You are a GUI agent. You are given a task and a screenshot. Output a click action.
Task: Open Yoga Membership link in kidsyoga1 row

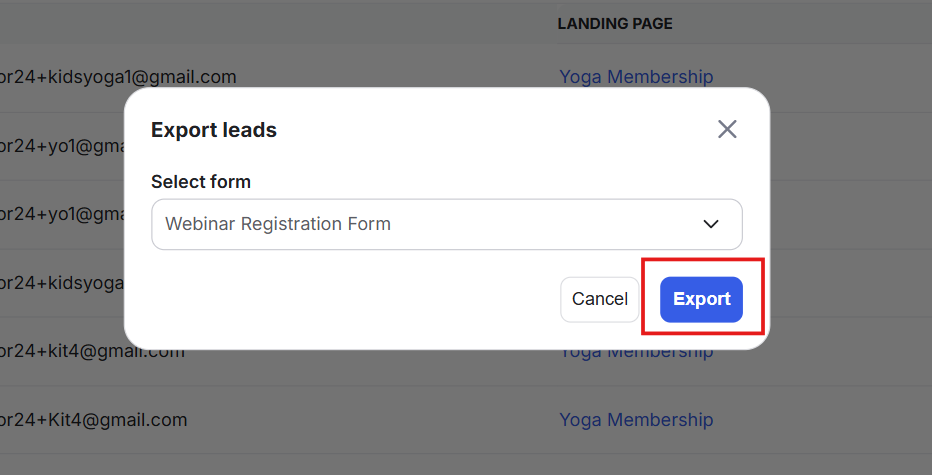coord(636,77)
